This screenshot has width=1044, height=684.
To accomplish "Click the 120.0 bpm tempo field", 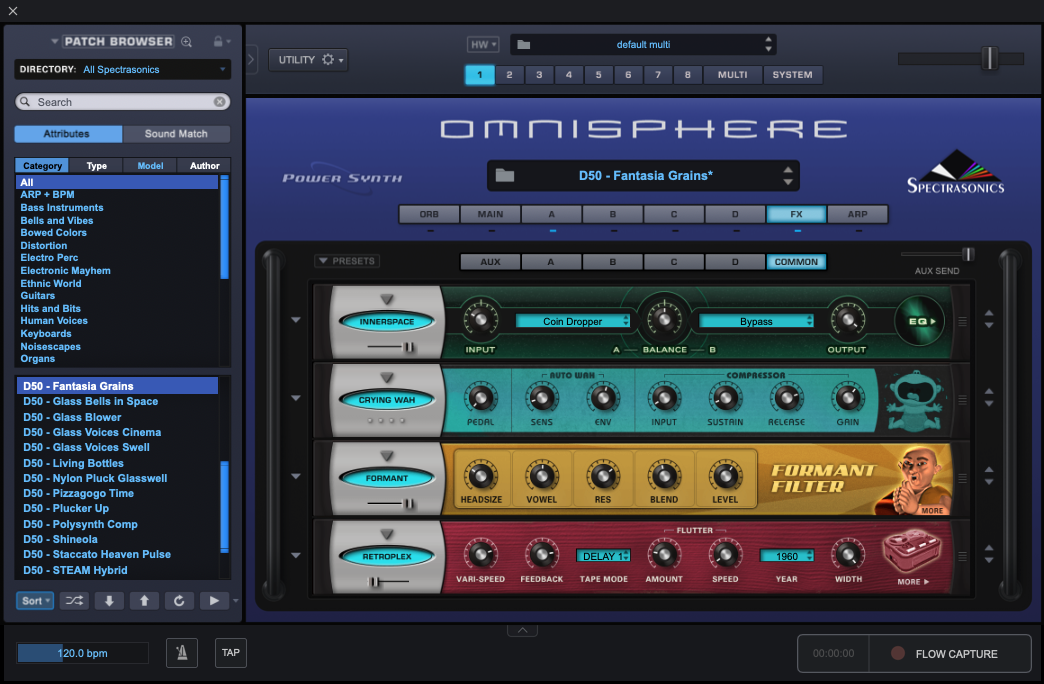I will coord(82,653).
